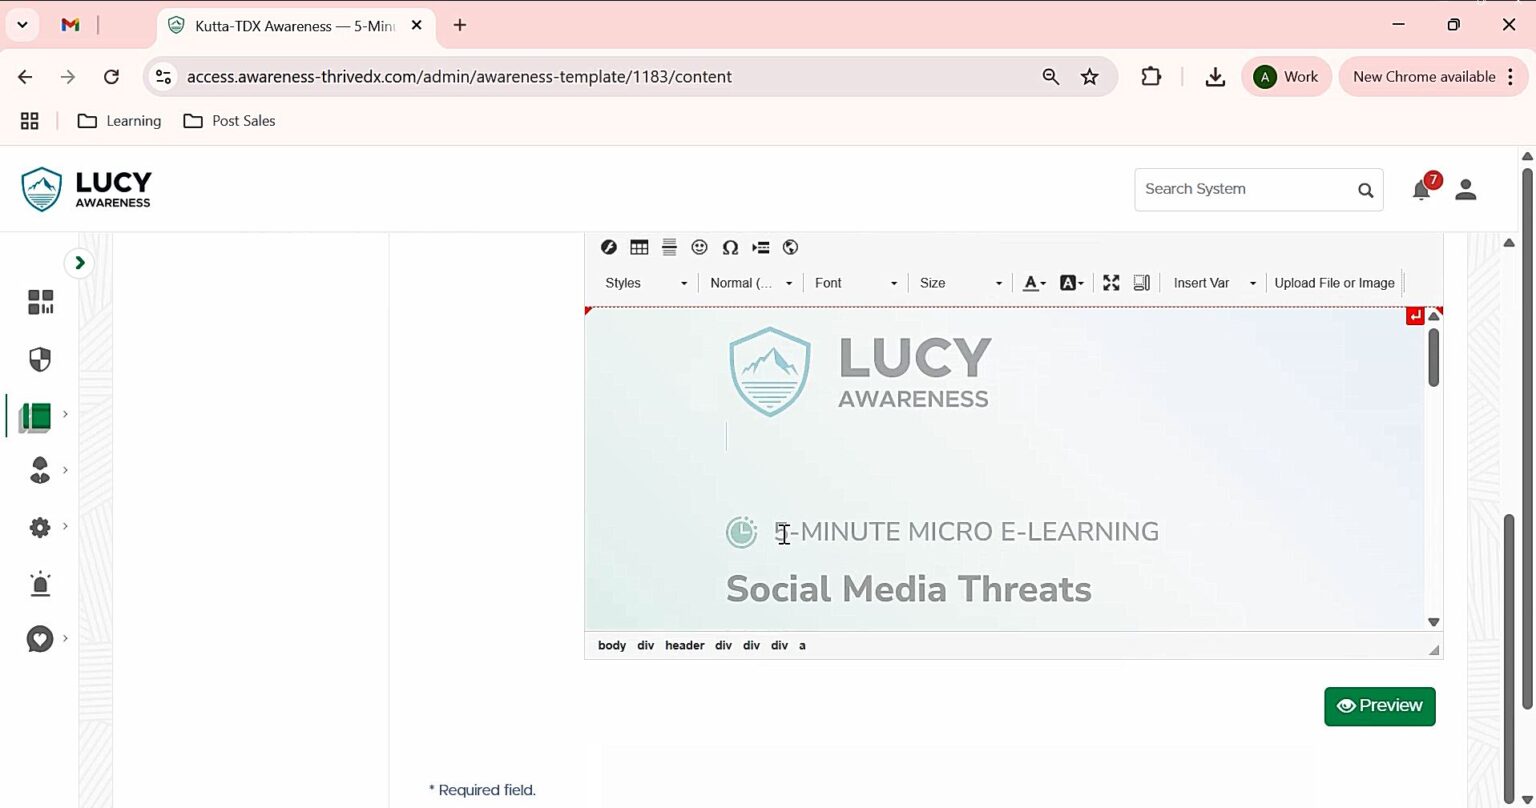Click the Social Media Threats heading
Screen dimensions: 1536x808
pyautogui.click(x=908, y=589)
